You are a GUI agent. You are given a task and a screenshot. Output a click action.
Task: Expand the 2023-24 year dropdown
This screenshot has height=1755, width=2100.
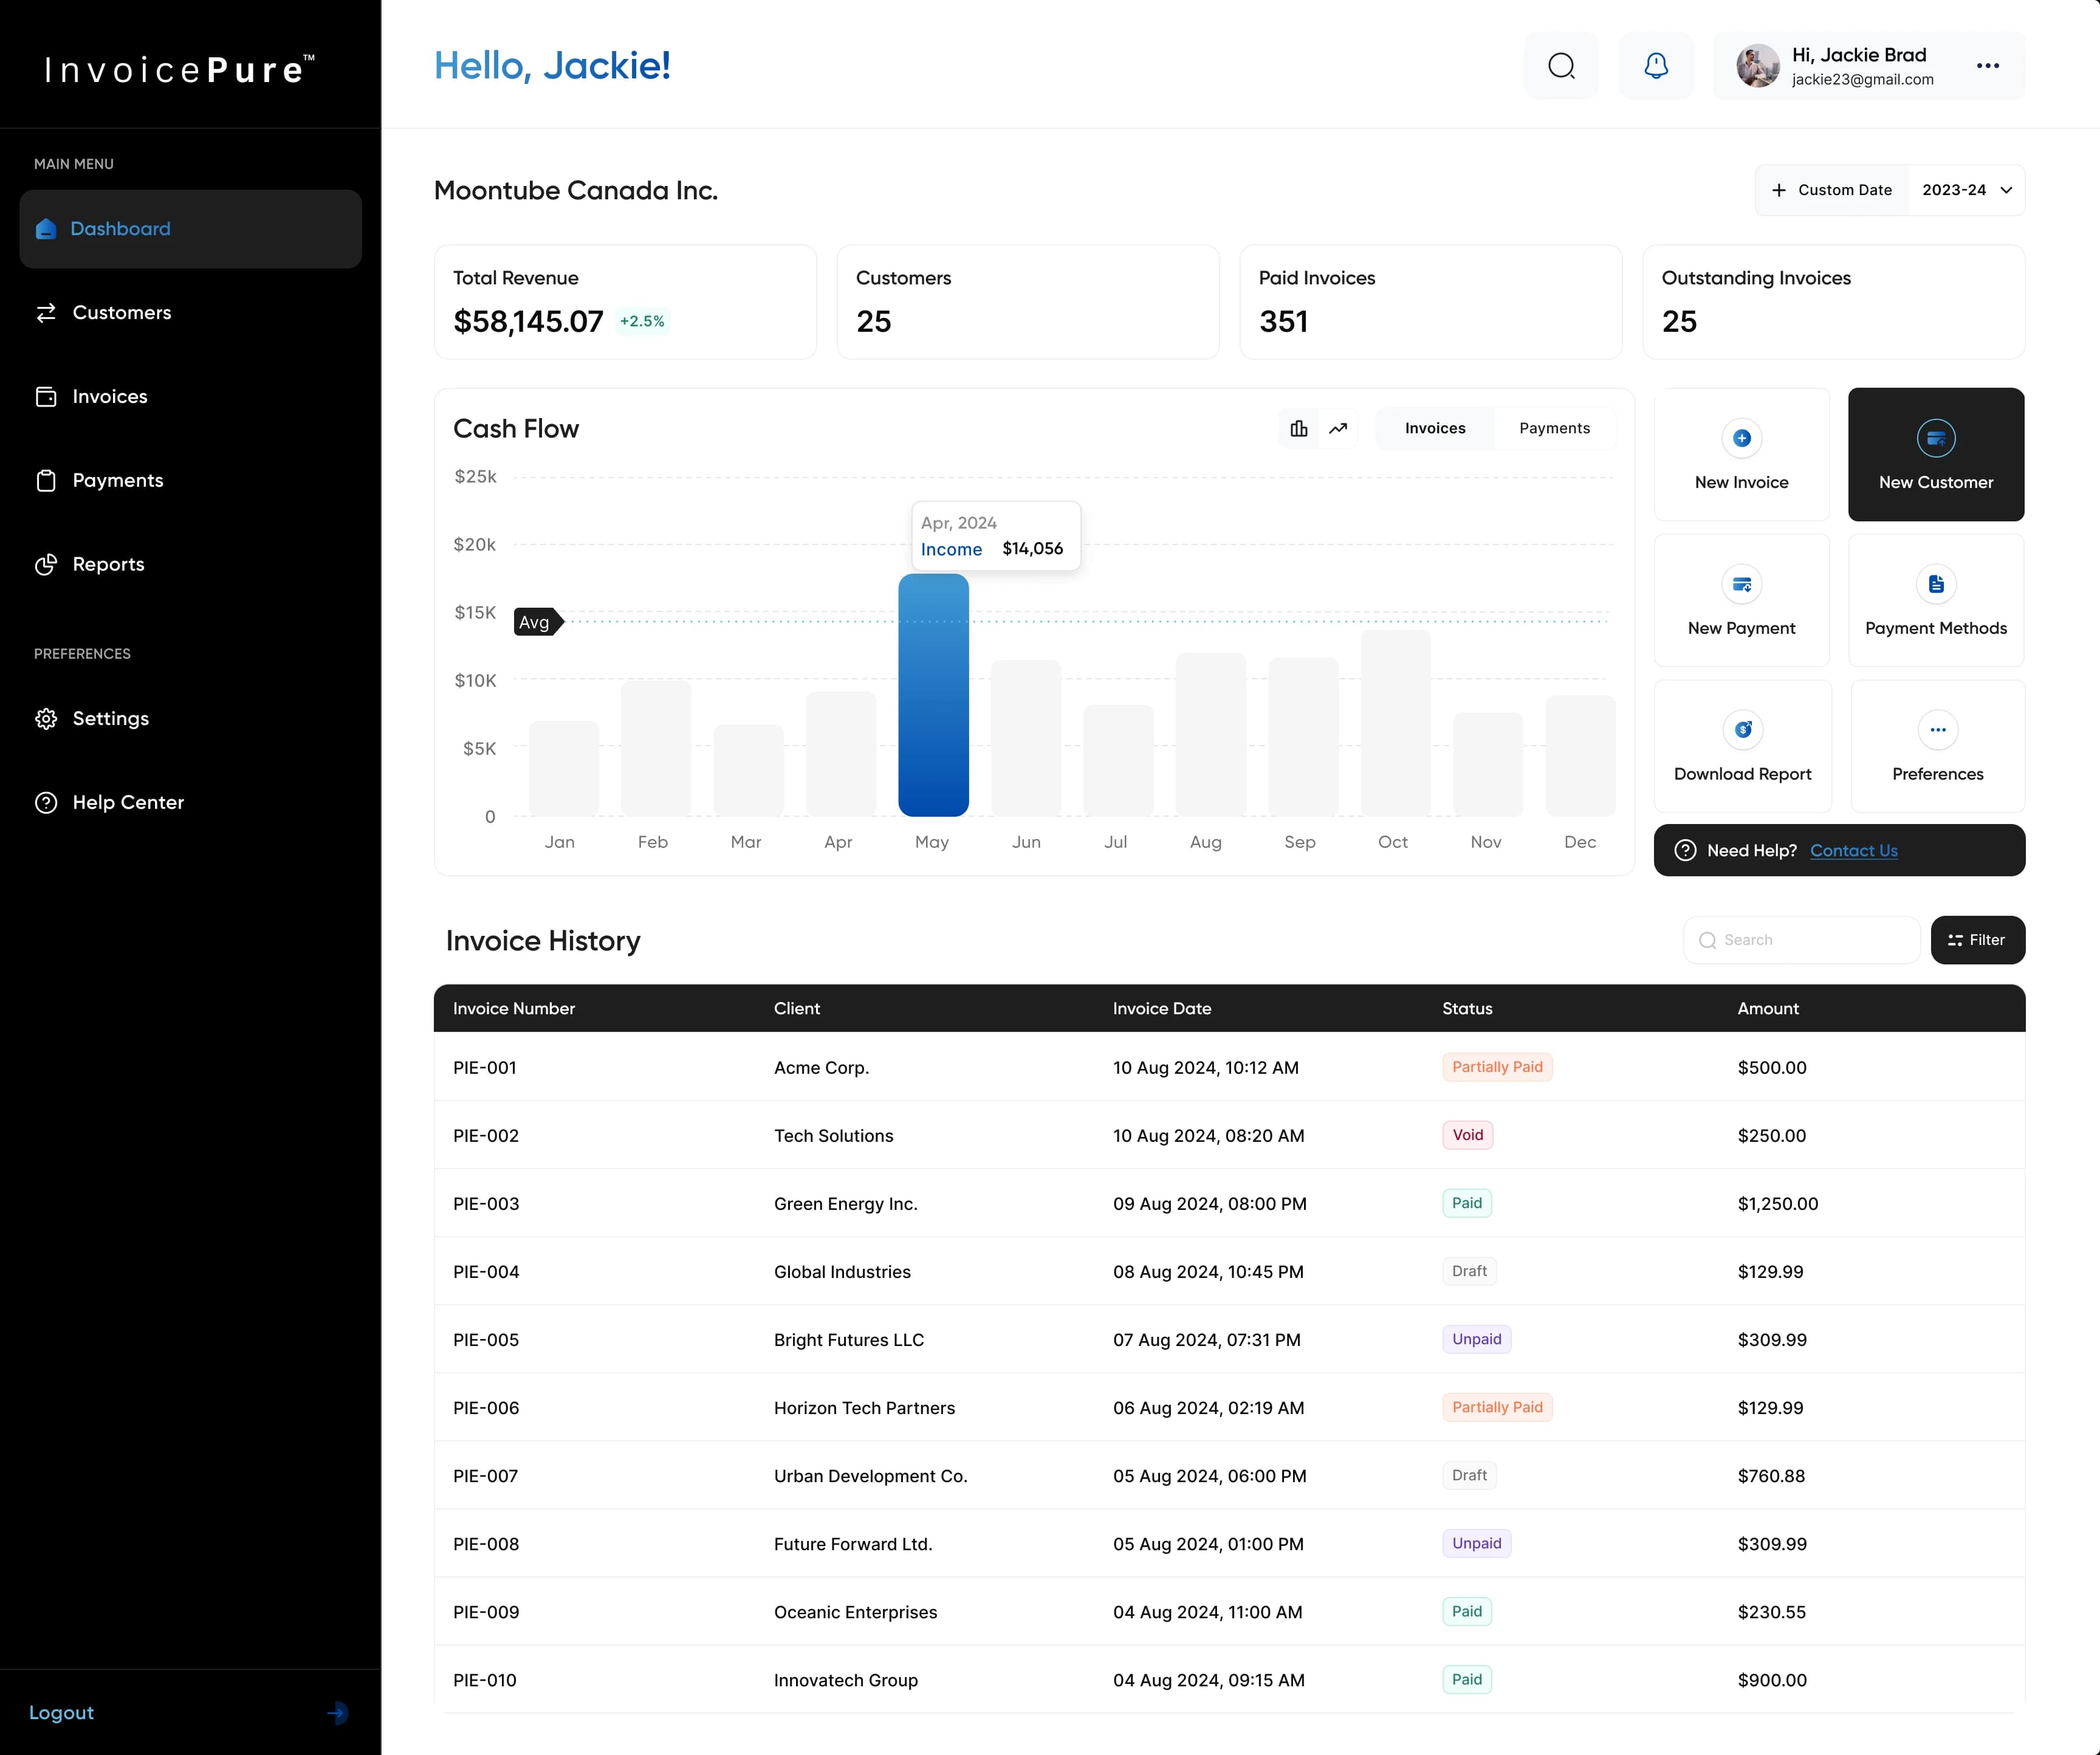tap(1966, 190)
